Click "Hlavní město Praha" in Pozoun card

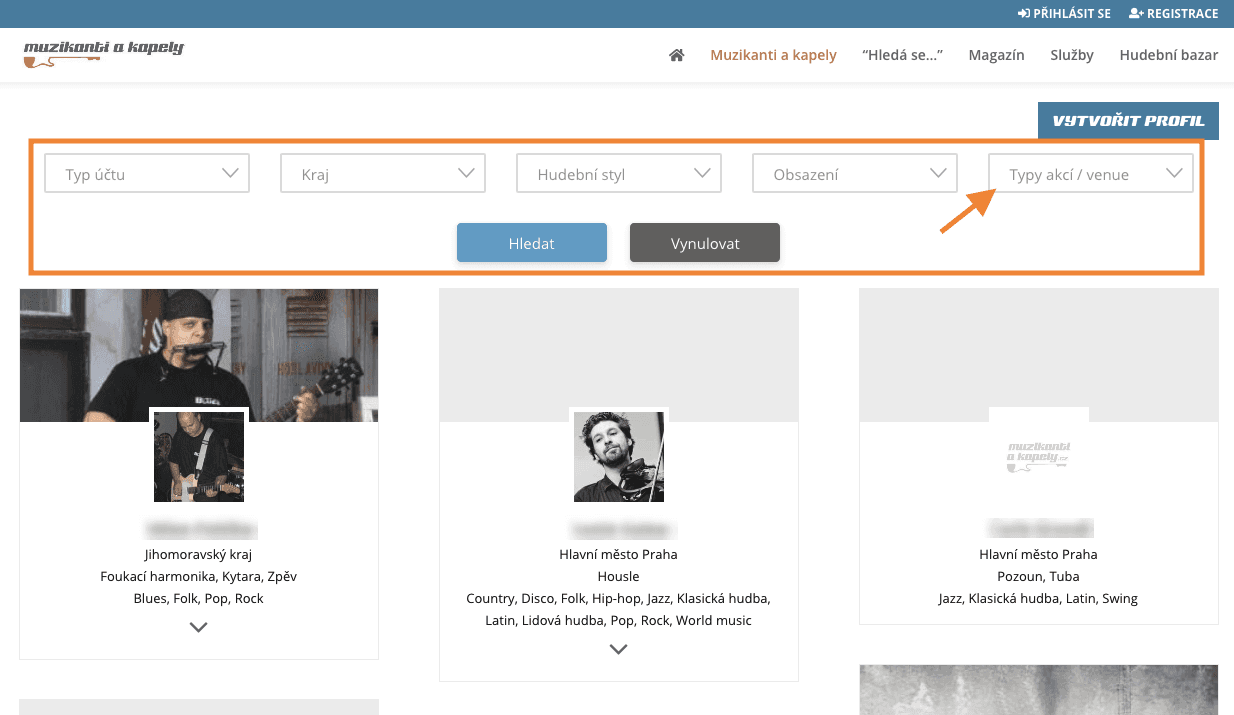point(1039,554)
